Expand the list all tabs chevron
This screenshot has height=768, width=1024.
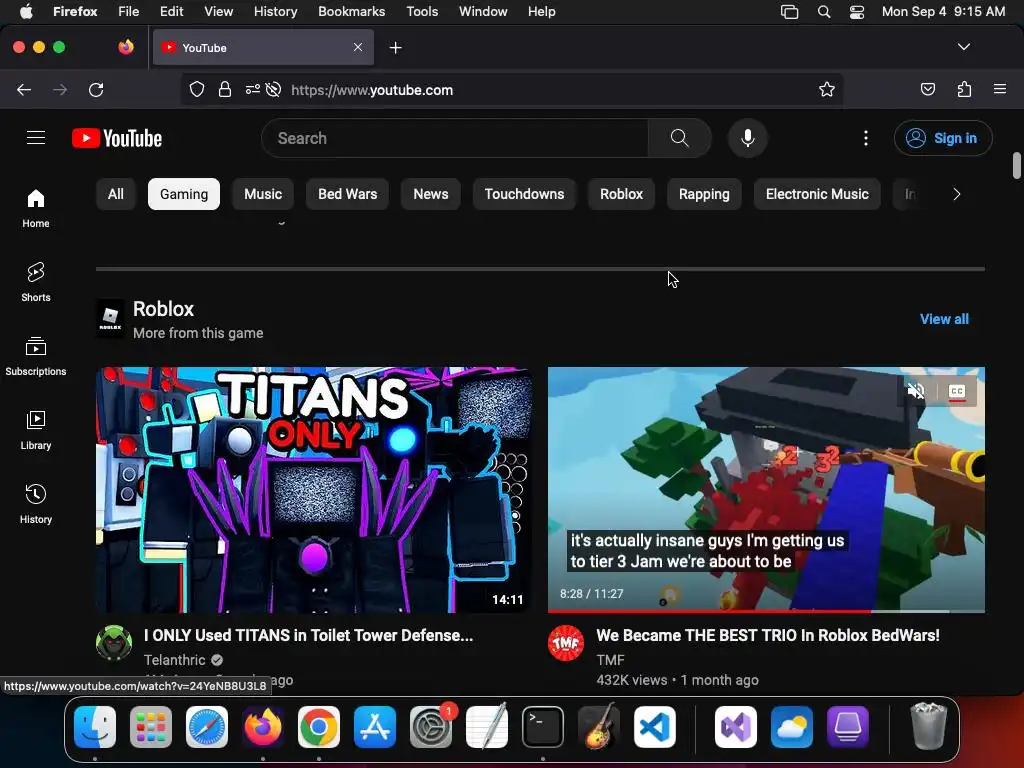click(963, 47)
